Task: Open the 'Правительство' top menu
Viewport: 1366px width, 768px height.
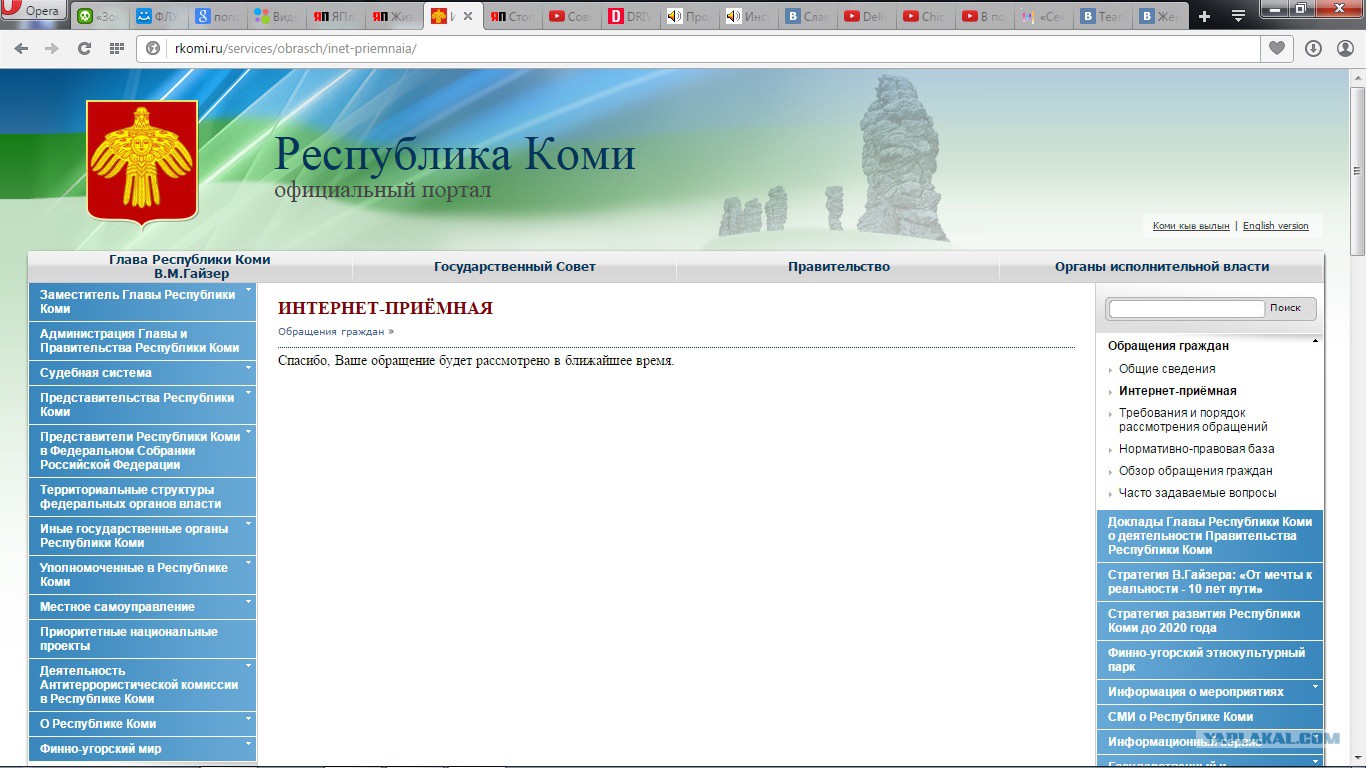Action: pyautogui.click(x=838, y=266)
